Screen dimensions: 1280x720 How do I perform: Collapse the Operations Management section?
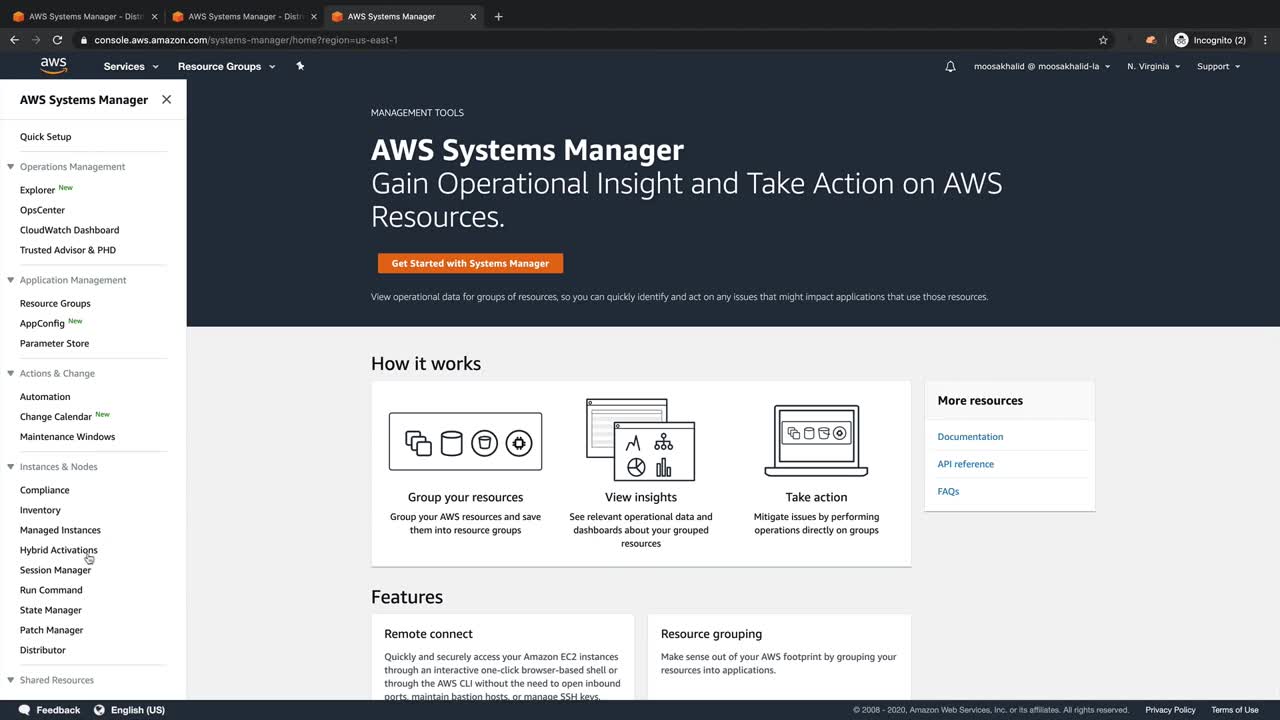tap(11, 167)
